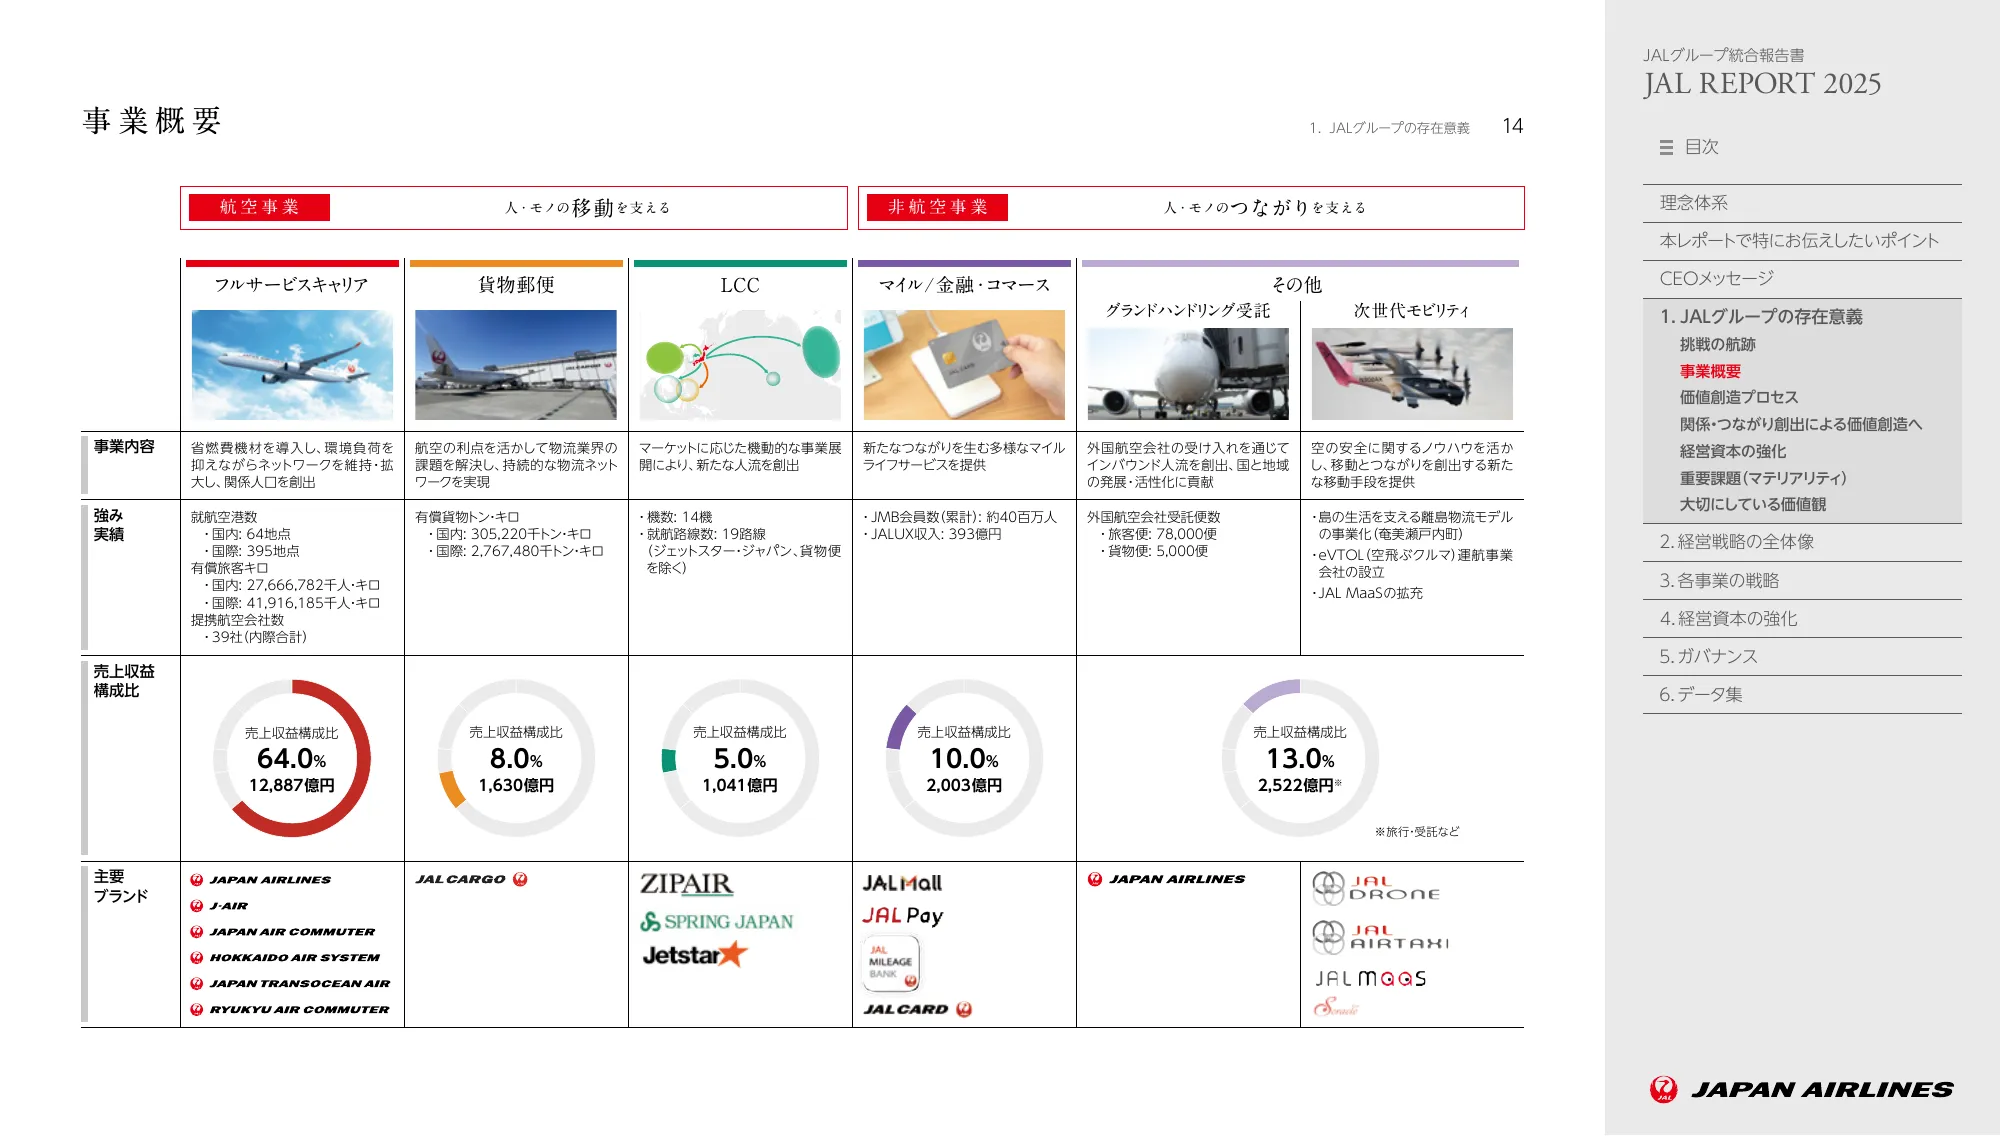Open the 目次 table of contents icon
This screenshot has width=2000, height=1136.
point(1666,147)
